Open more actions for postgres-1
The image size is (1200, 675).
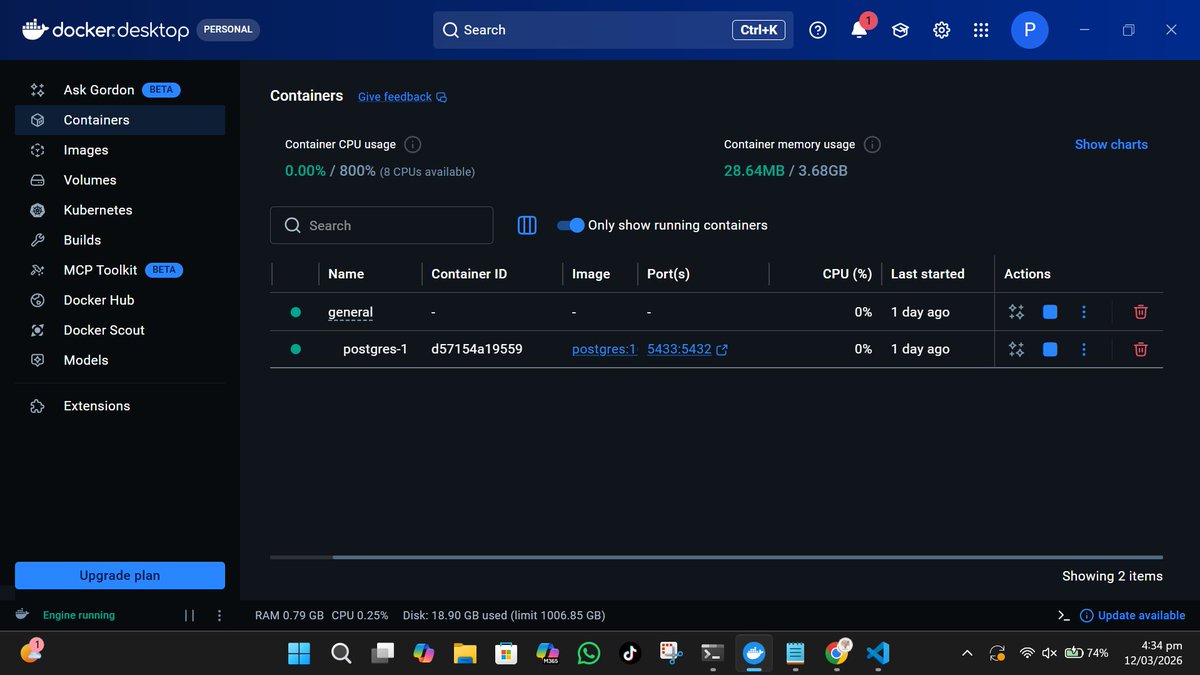pos(1084,349)
